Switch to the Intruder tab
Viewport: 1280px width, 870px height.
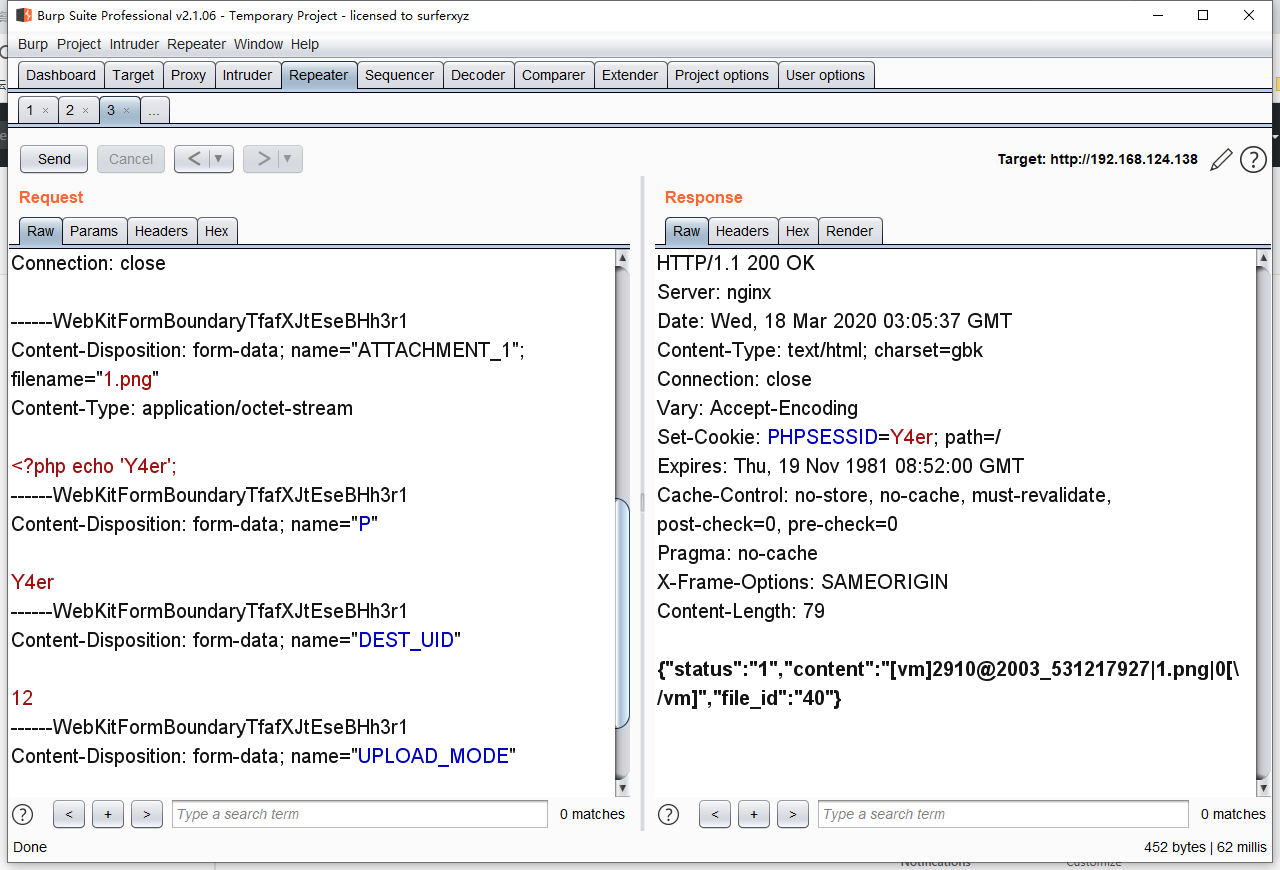[247, 75]
